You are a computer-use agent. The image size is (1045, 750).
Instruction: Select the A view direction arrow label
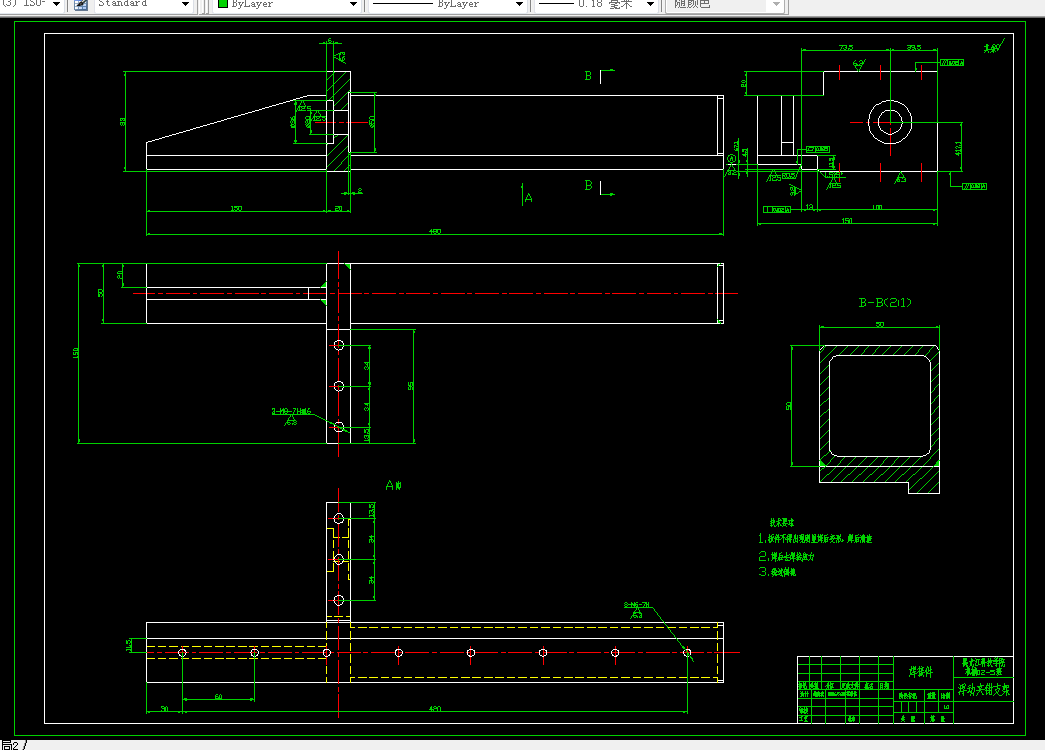point(528,197)
